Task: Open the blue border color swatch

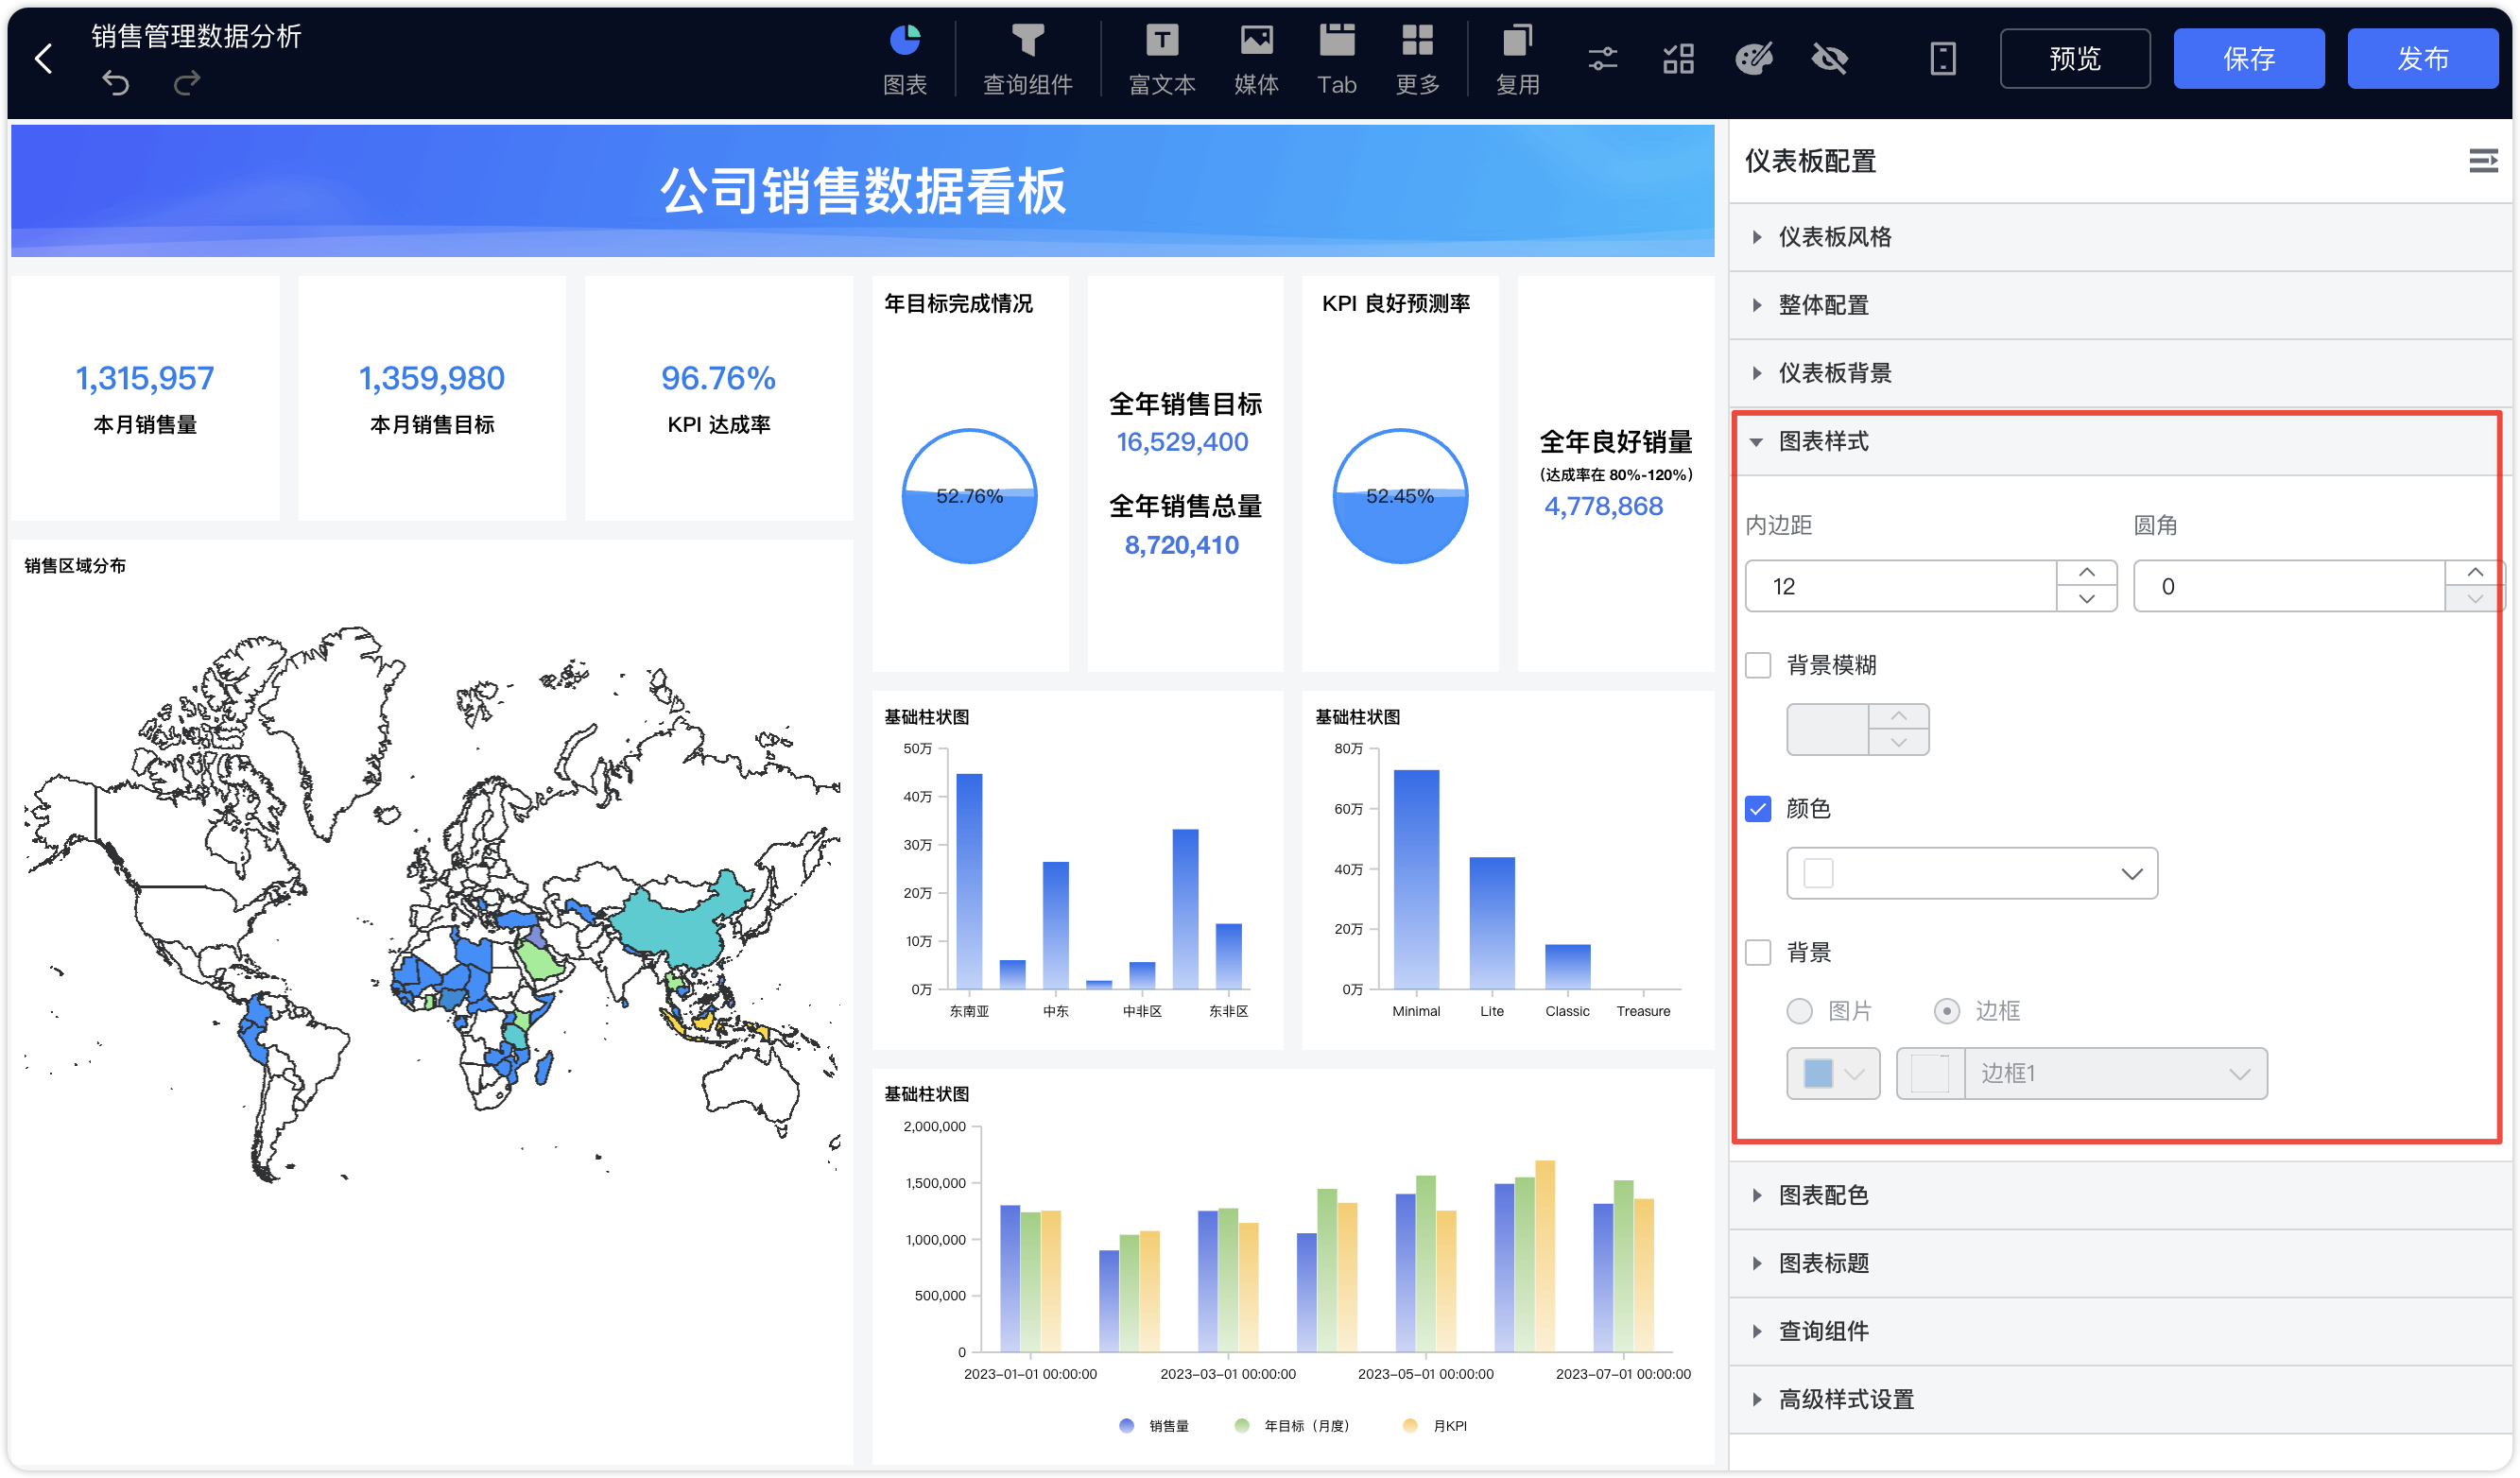Action: coord(1833,1074)
